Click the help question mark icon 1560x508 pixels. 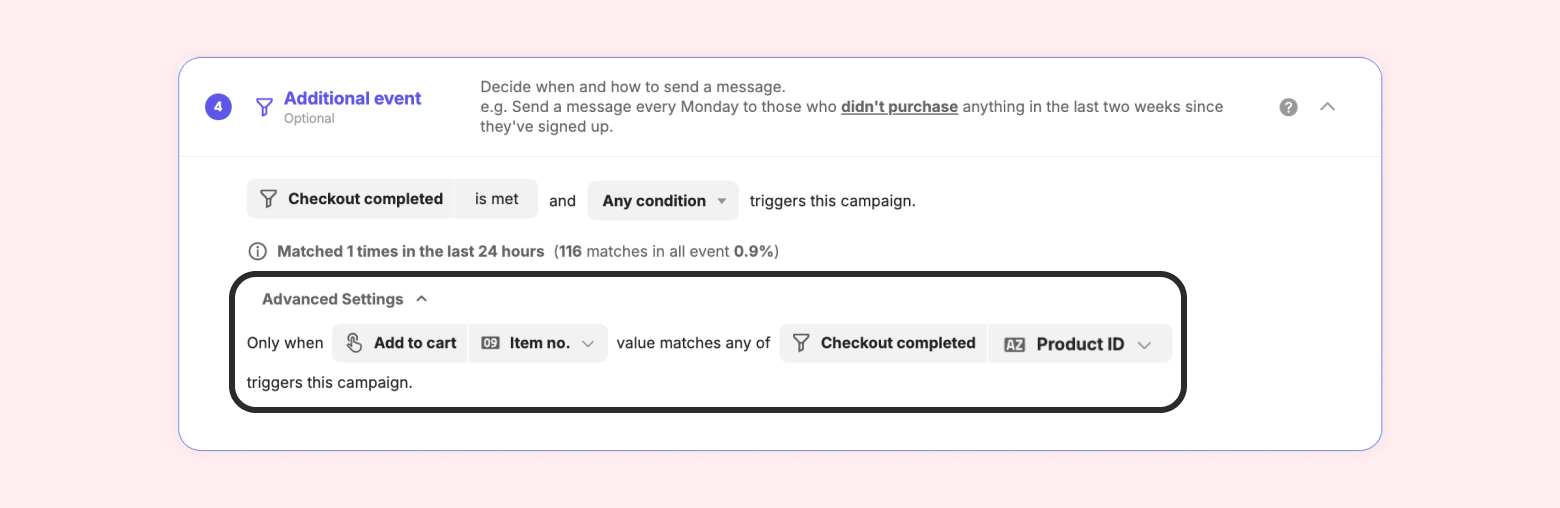(x=1288, y=107)
